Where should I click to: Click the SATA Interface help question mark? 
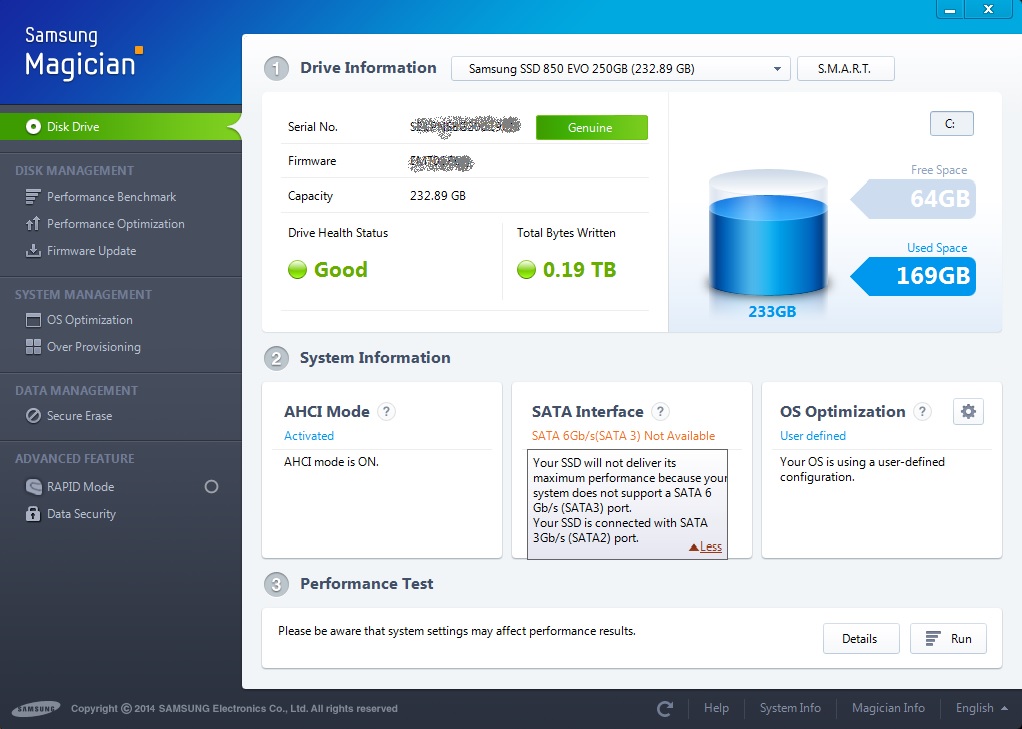point(660,411)
